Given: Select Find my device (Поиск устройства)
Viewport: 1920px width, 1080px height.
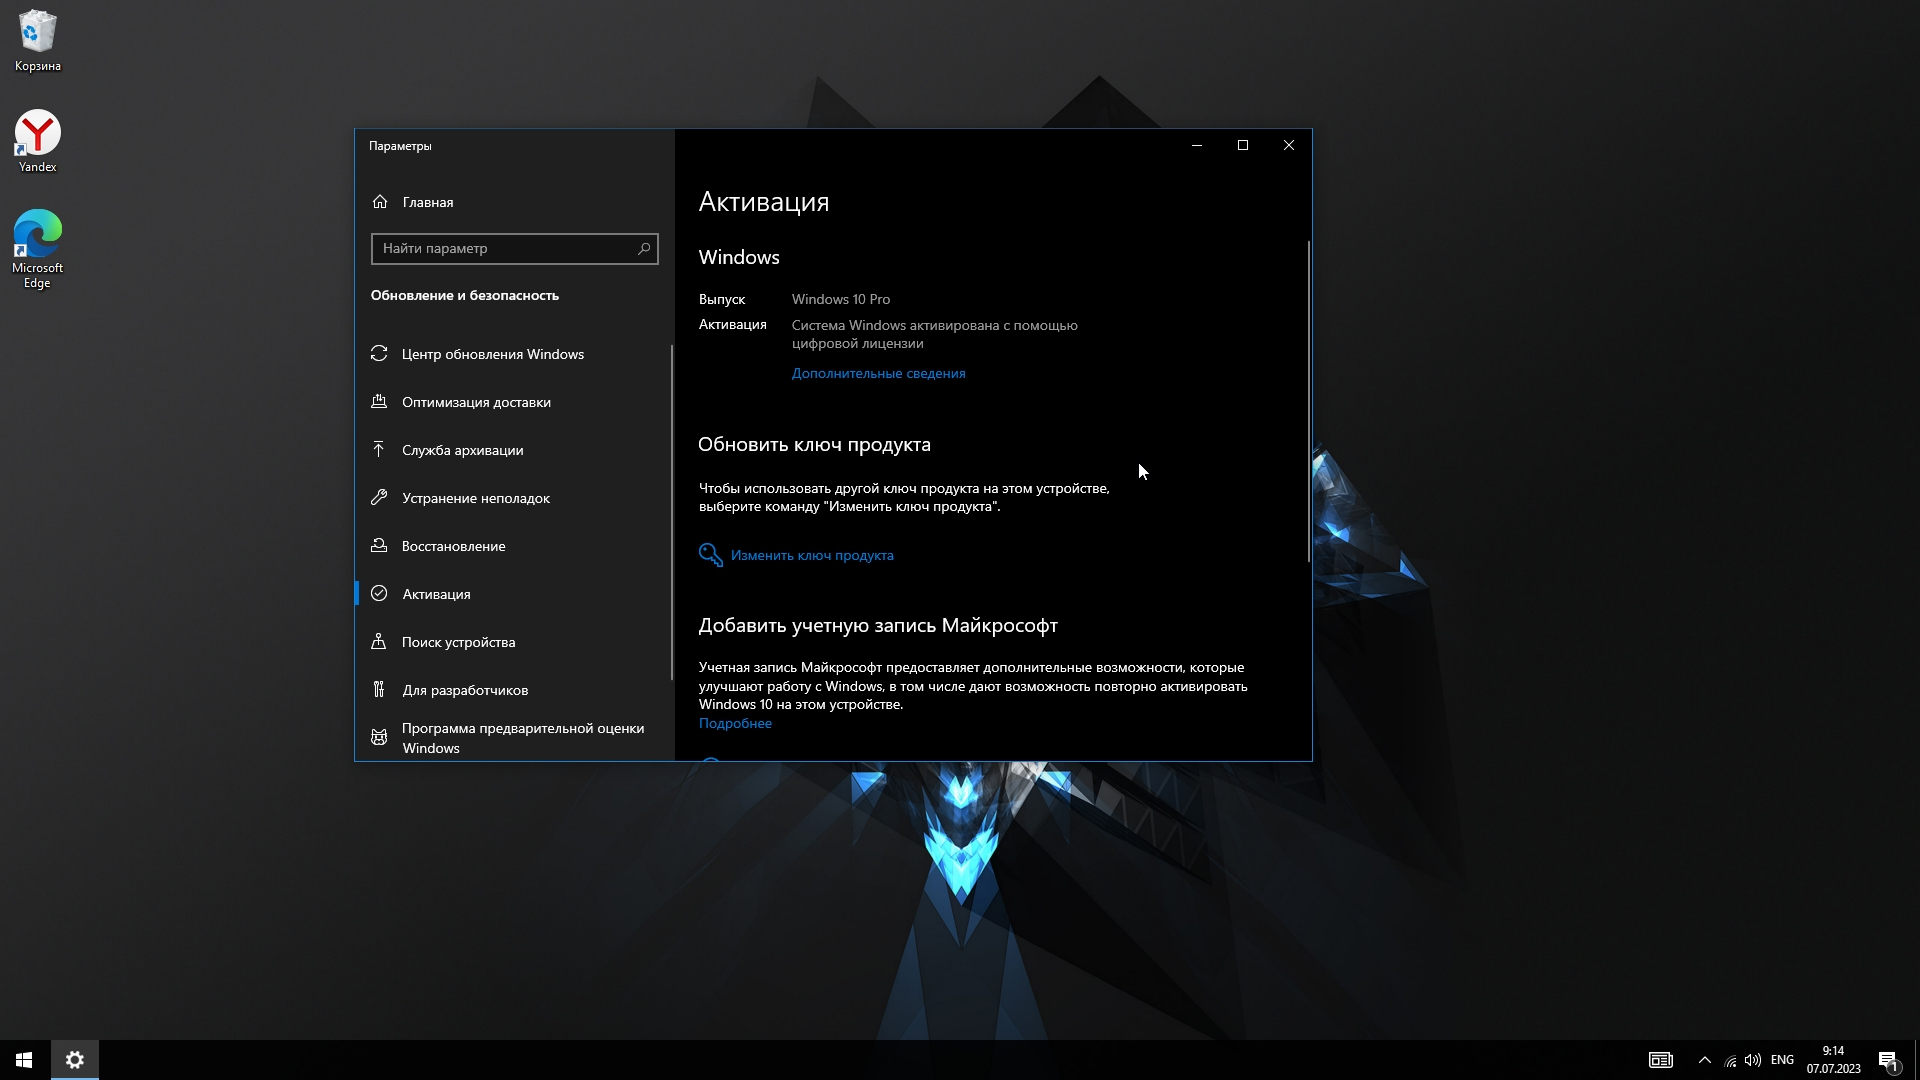Looking at the screenshot, I should 458,642.
